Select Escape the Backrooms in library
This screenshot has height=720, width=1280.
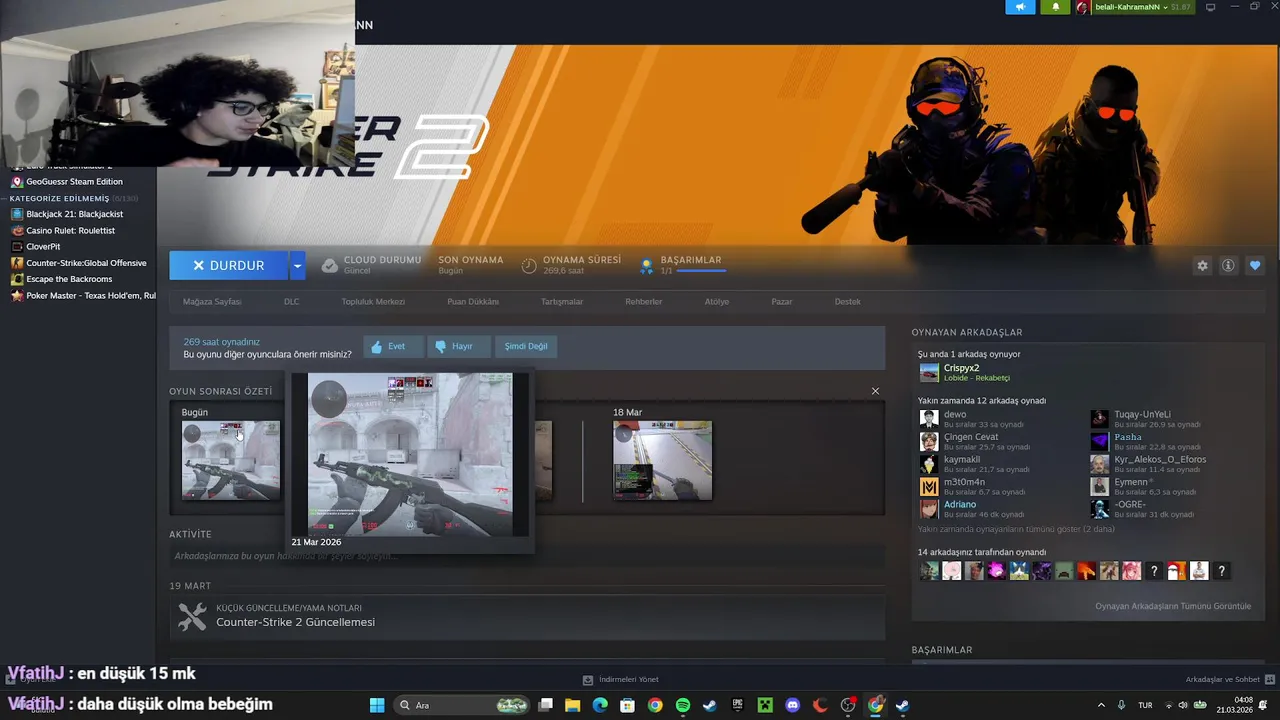click(69, 279)
